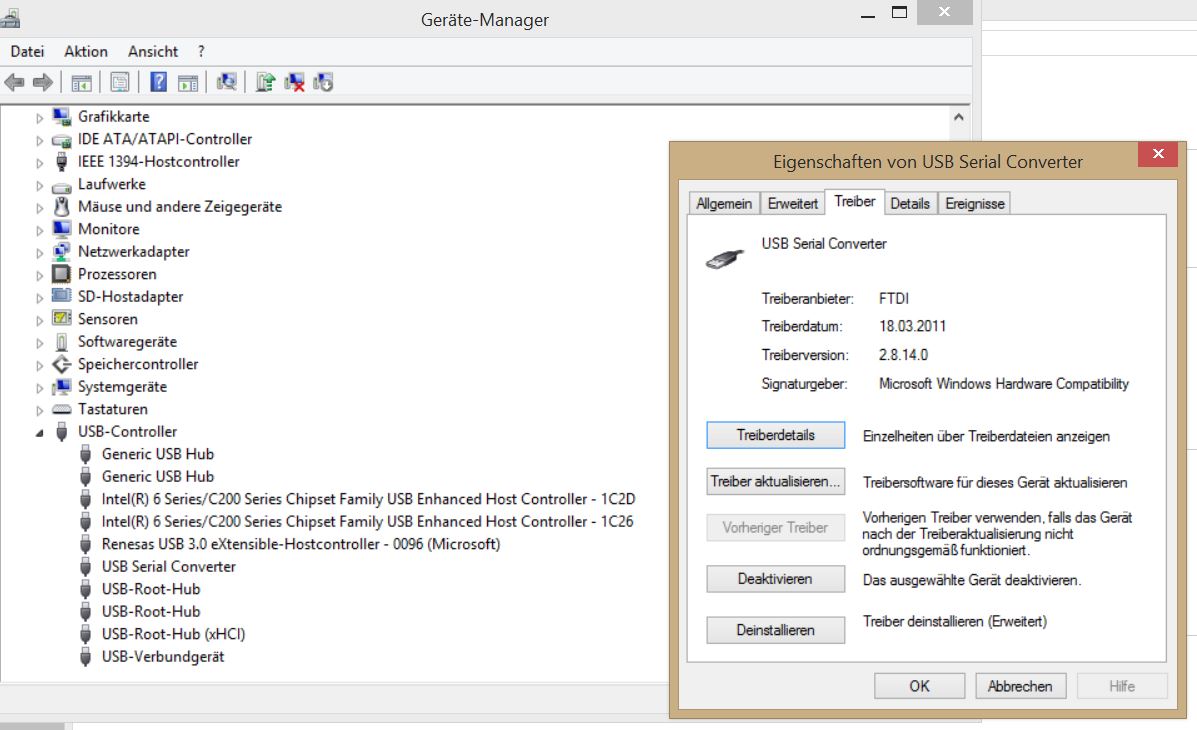Select the Tastaturen keyboard icon
Viewport: 1197px width, 730px height.
62,409
